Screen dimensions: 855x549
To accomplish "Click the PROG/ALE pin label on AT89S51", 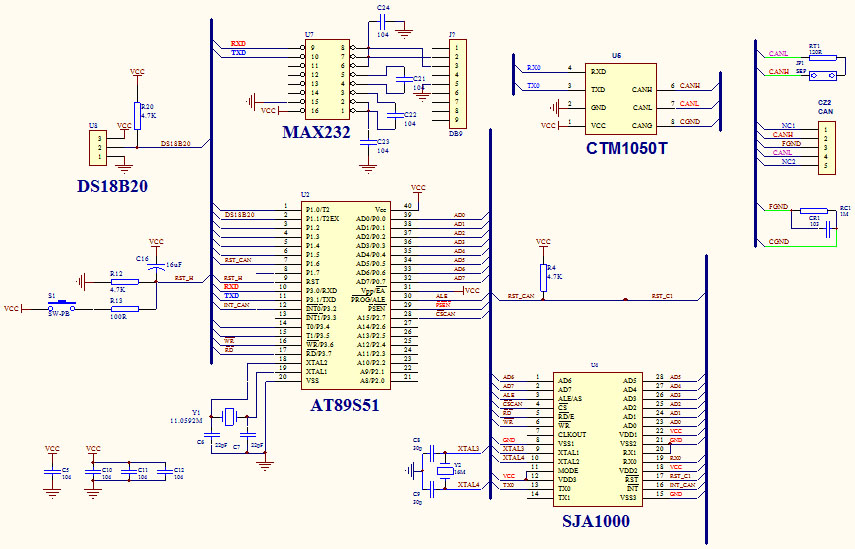I will tap(368, 299).
